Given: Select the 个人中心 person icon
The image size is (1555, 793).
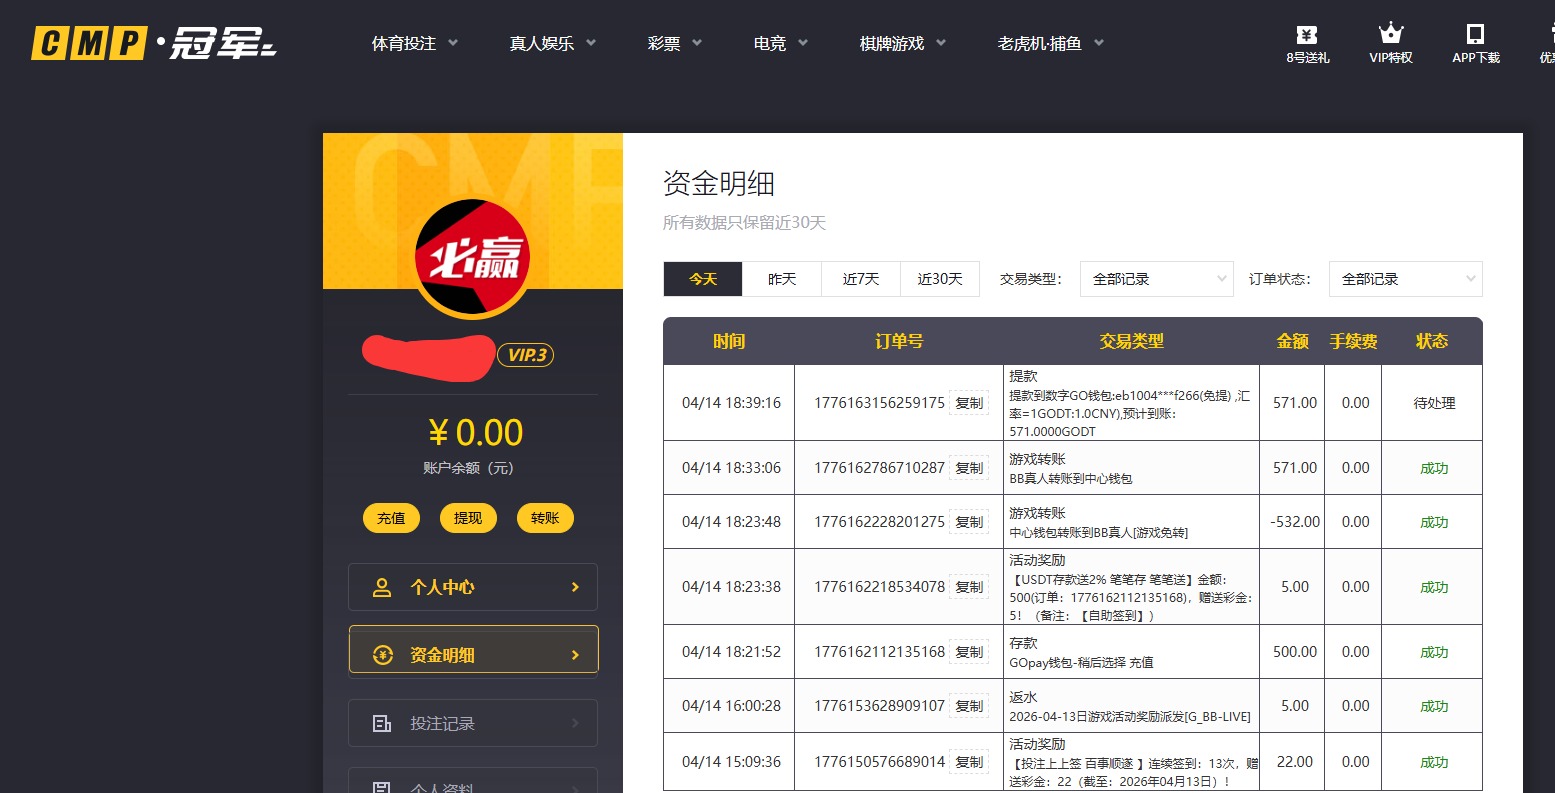Looking at the screenshot, I should 381,587.
